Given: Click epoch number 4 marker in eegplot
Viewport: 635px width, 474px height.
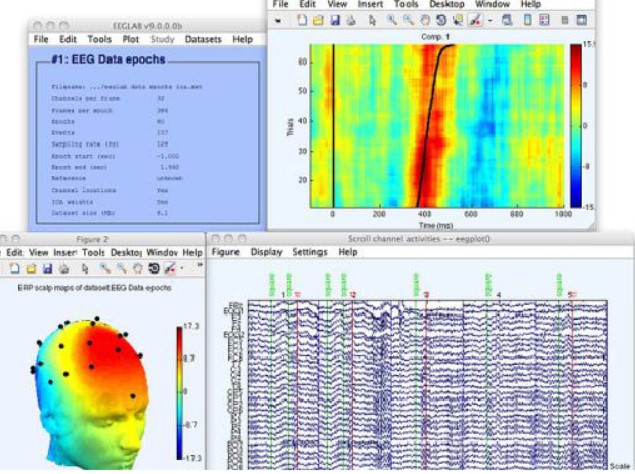Looking at the screenshot, I should [x=499, y=295].
